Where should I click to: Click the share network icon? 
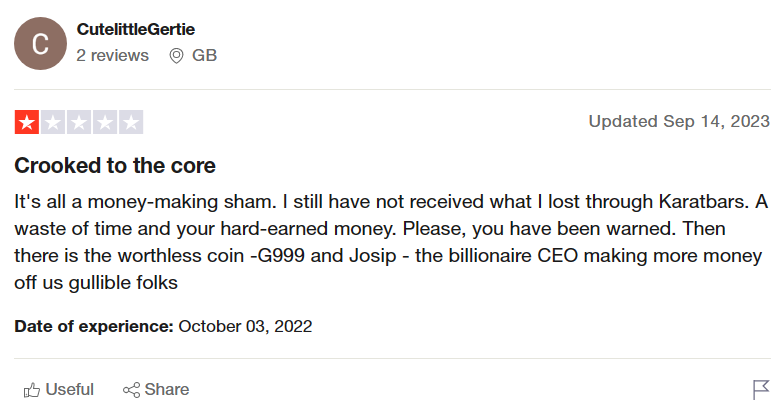pyautogui.click(x=131, y=390)
